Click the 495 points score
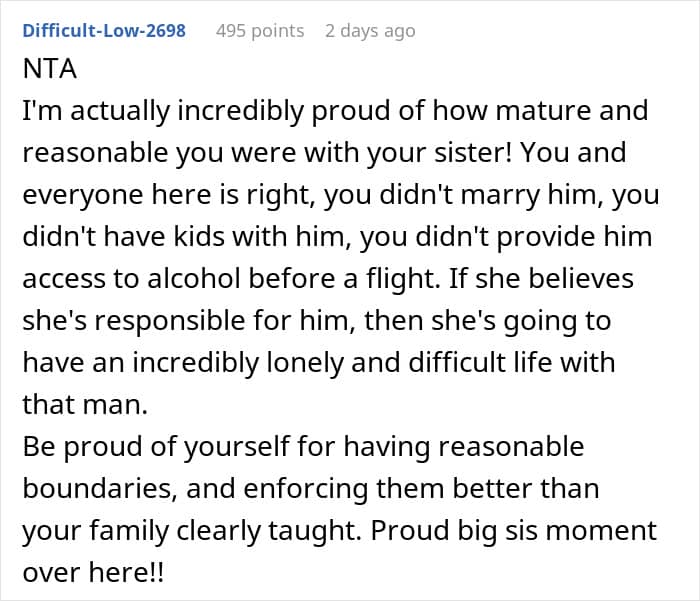Image resolution: width=700 pixels, height=601 pixels. pos(260,31)
